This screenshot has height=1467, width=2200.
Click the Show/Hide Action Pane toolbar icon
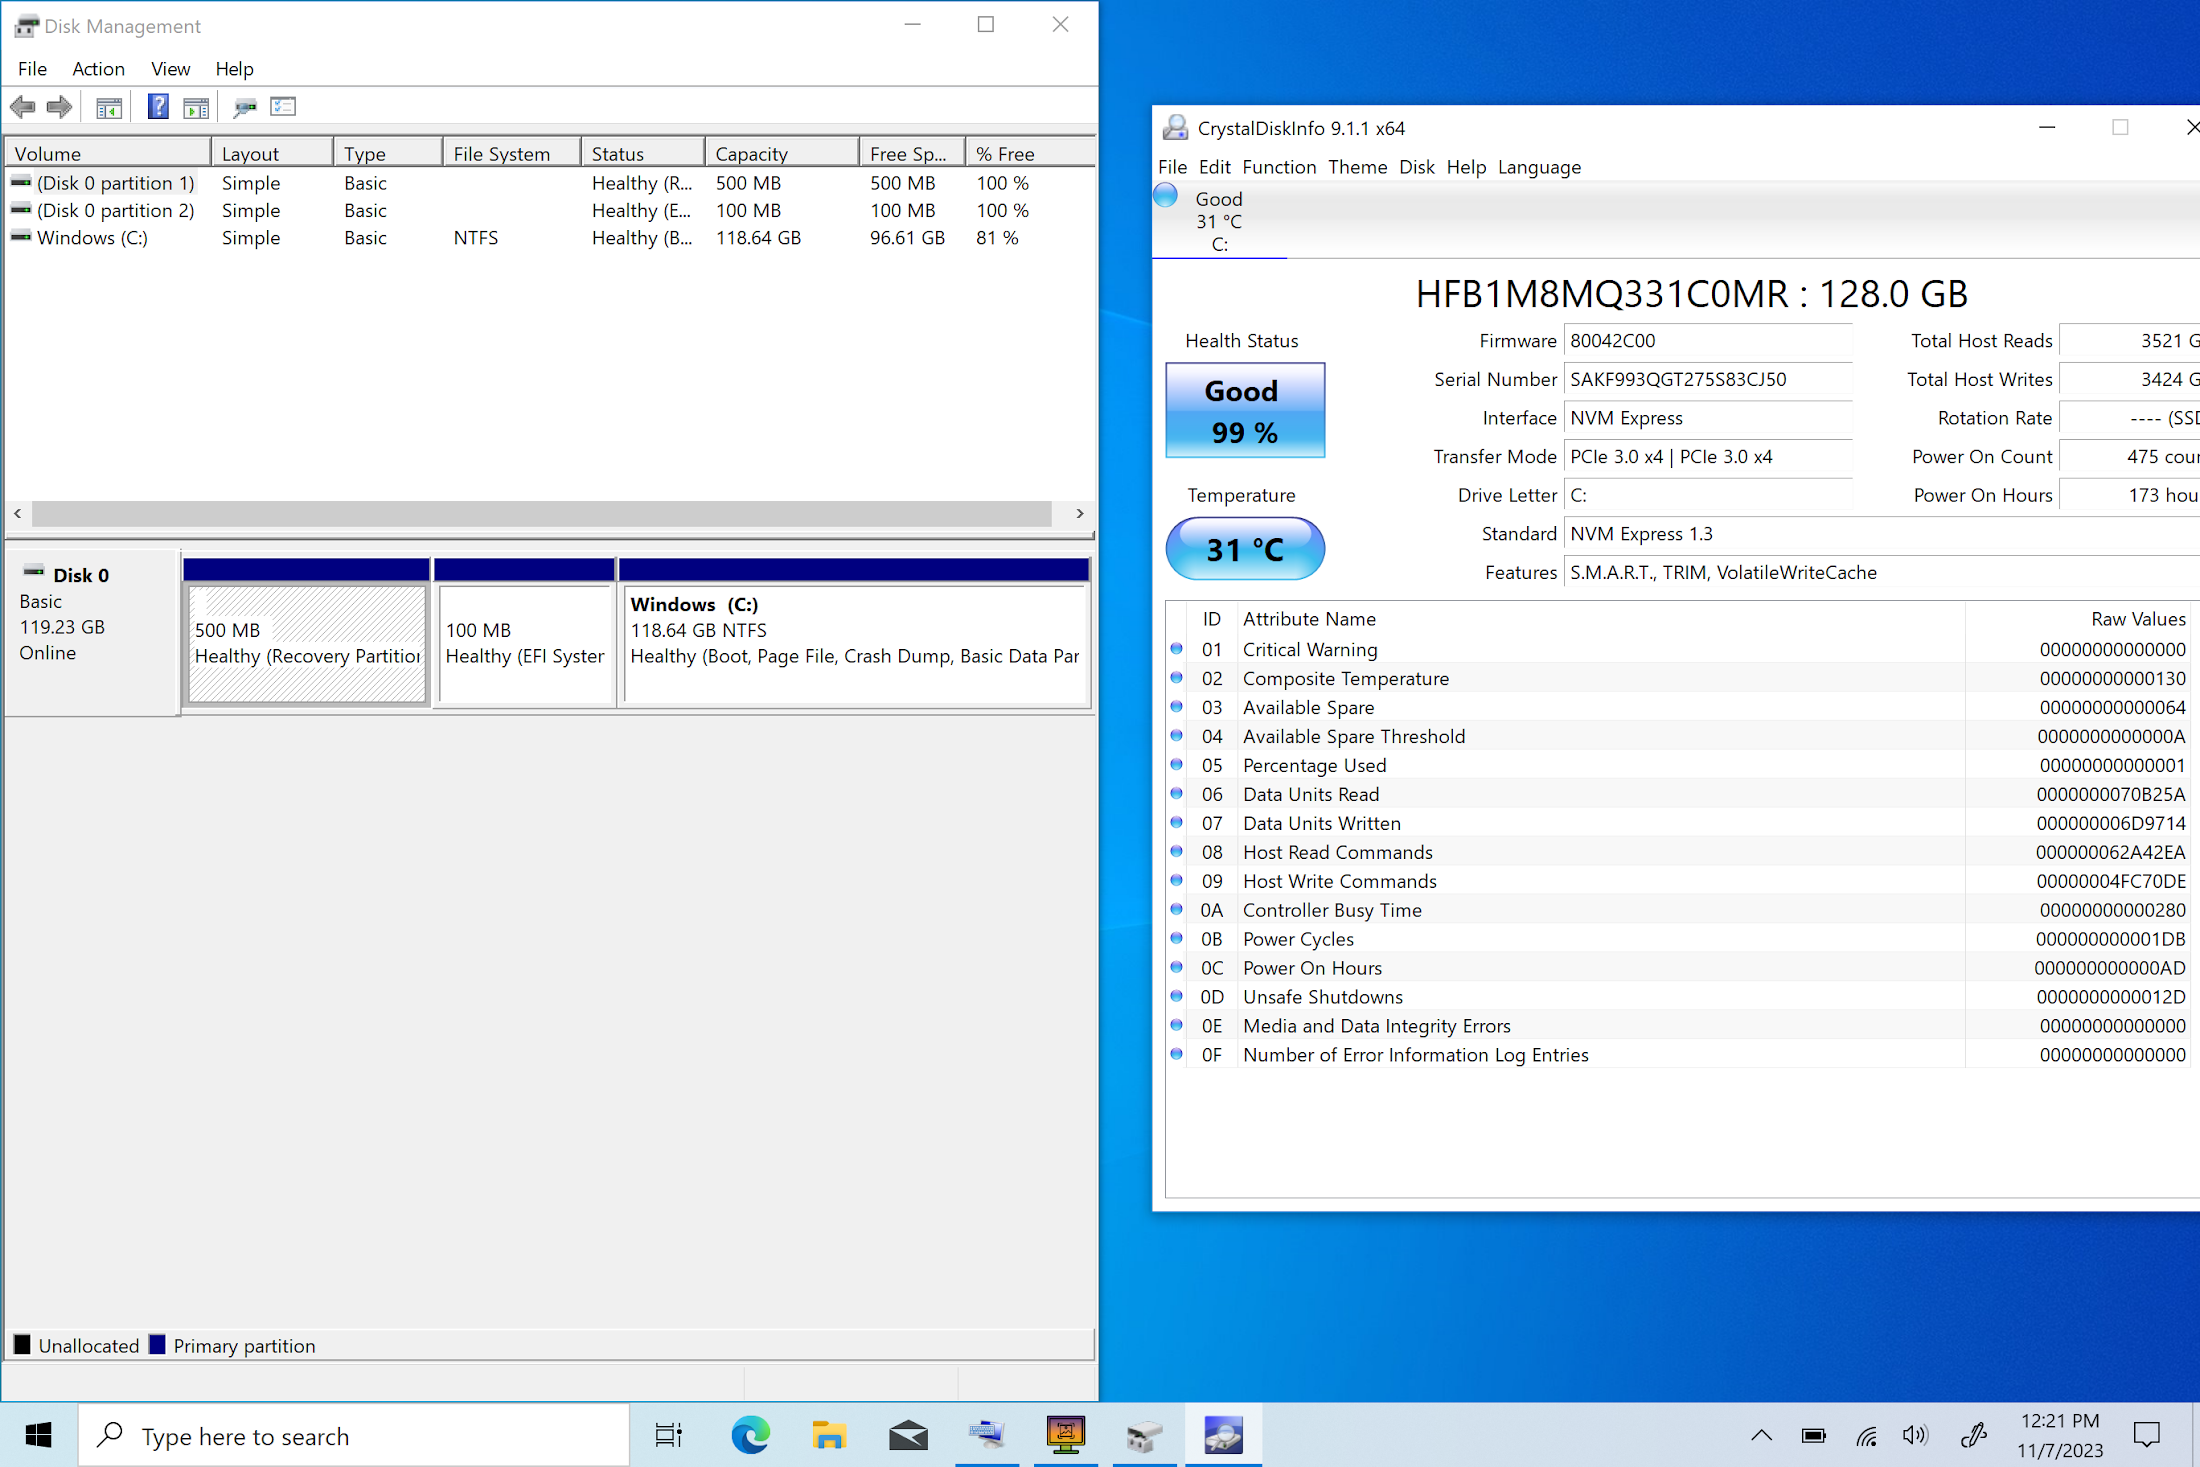[196, 107]
